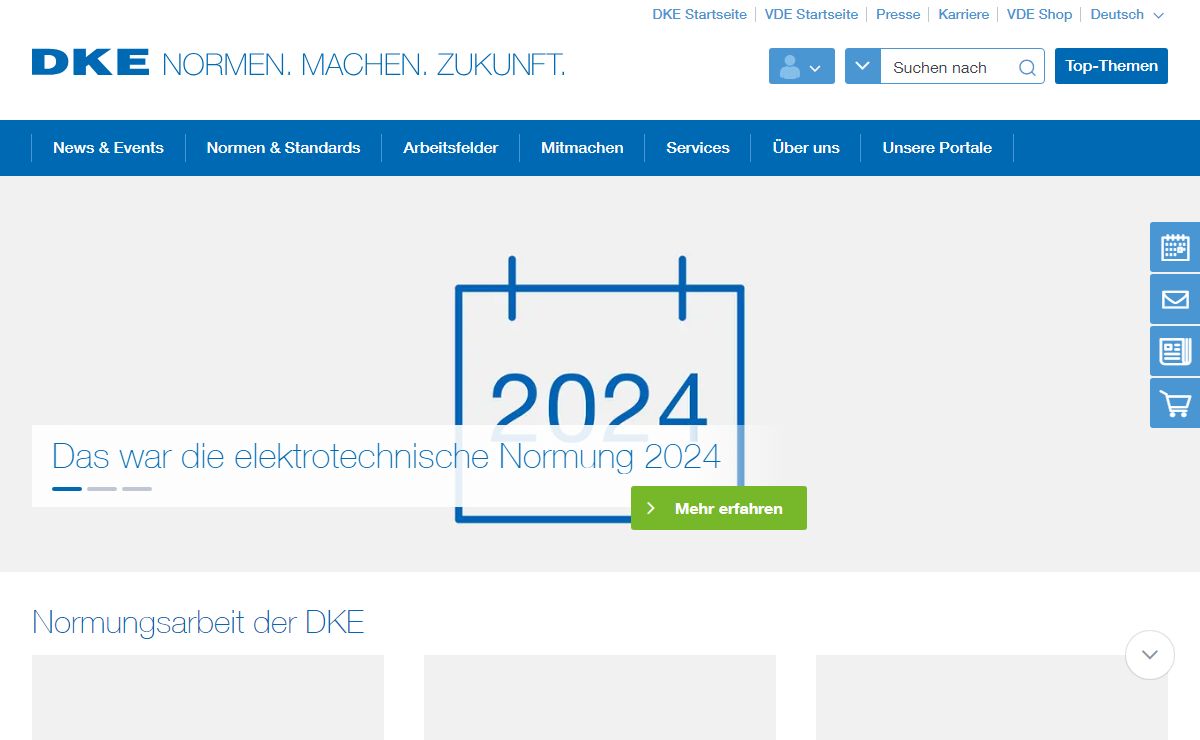This screenshot has width=1200, height=740.
Task: Open the Services menu
Action: click(698, 148)
